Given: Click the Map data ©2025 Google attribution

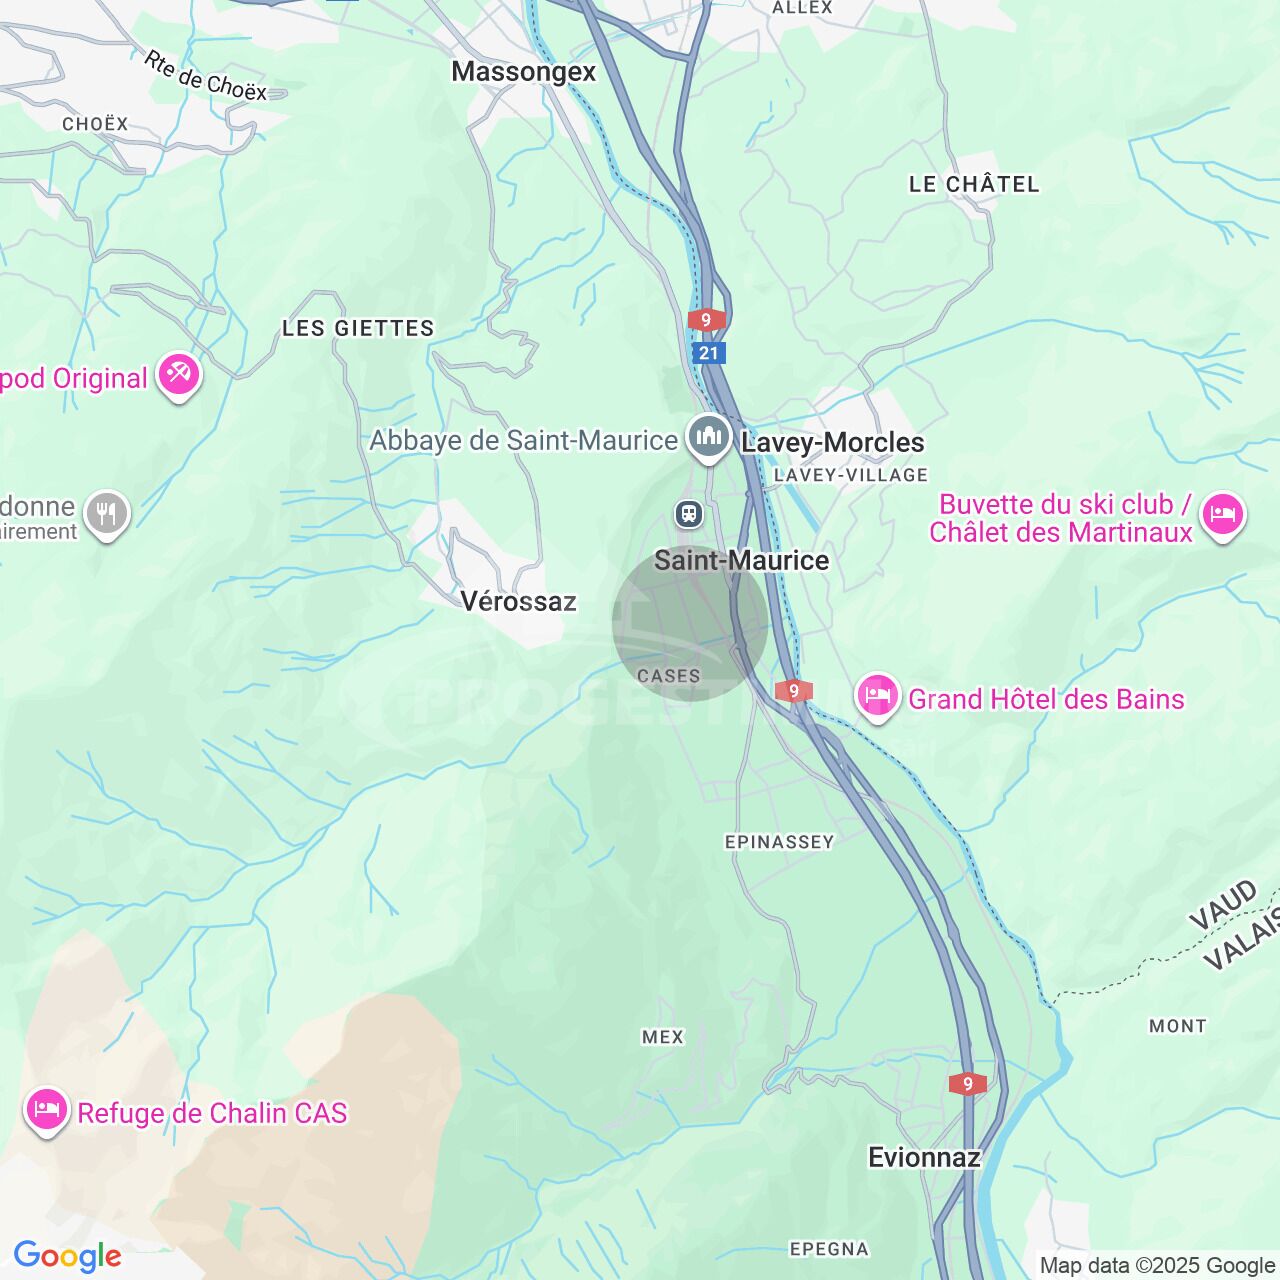Looking at the screenshot, I should pos(1158,1265).
